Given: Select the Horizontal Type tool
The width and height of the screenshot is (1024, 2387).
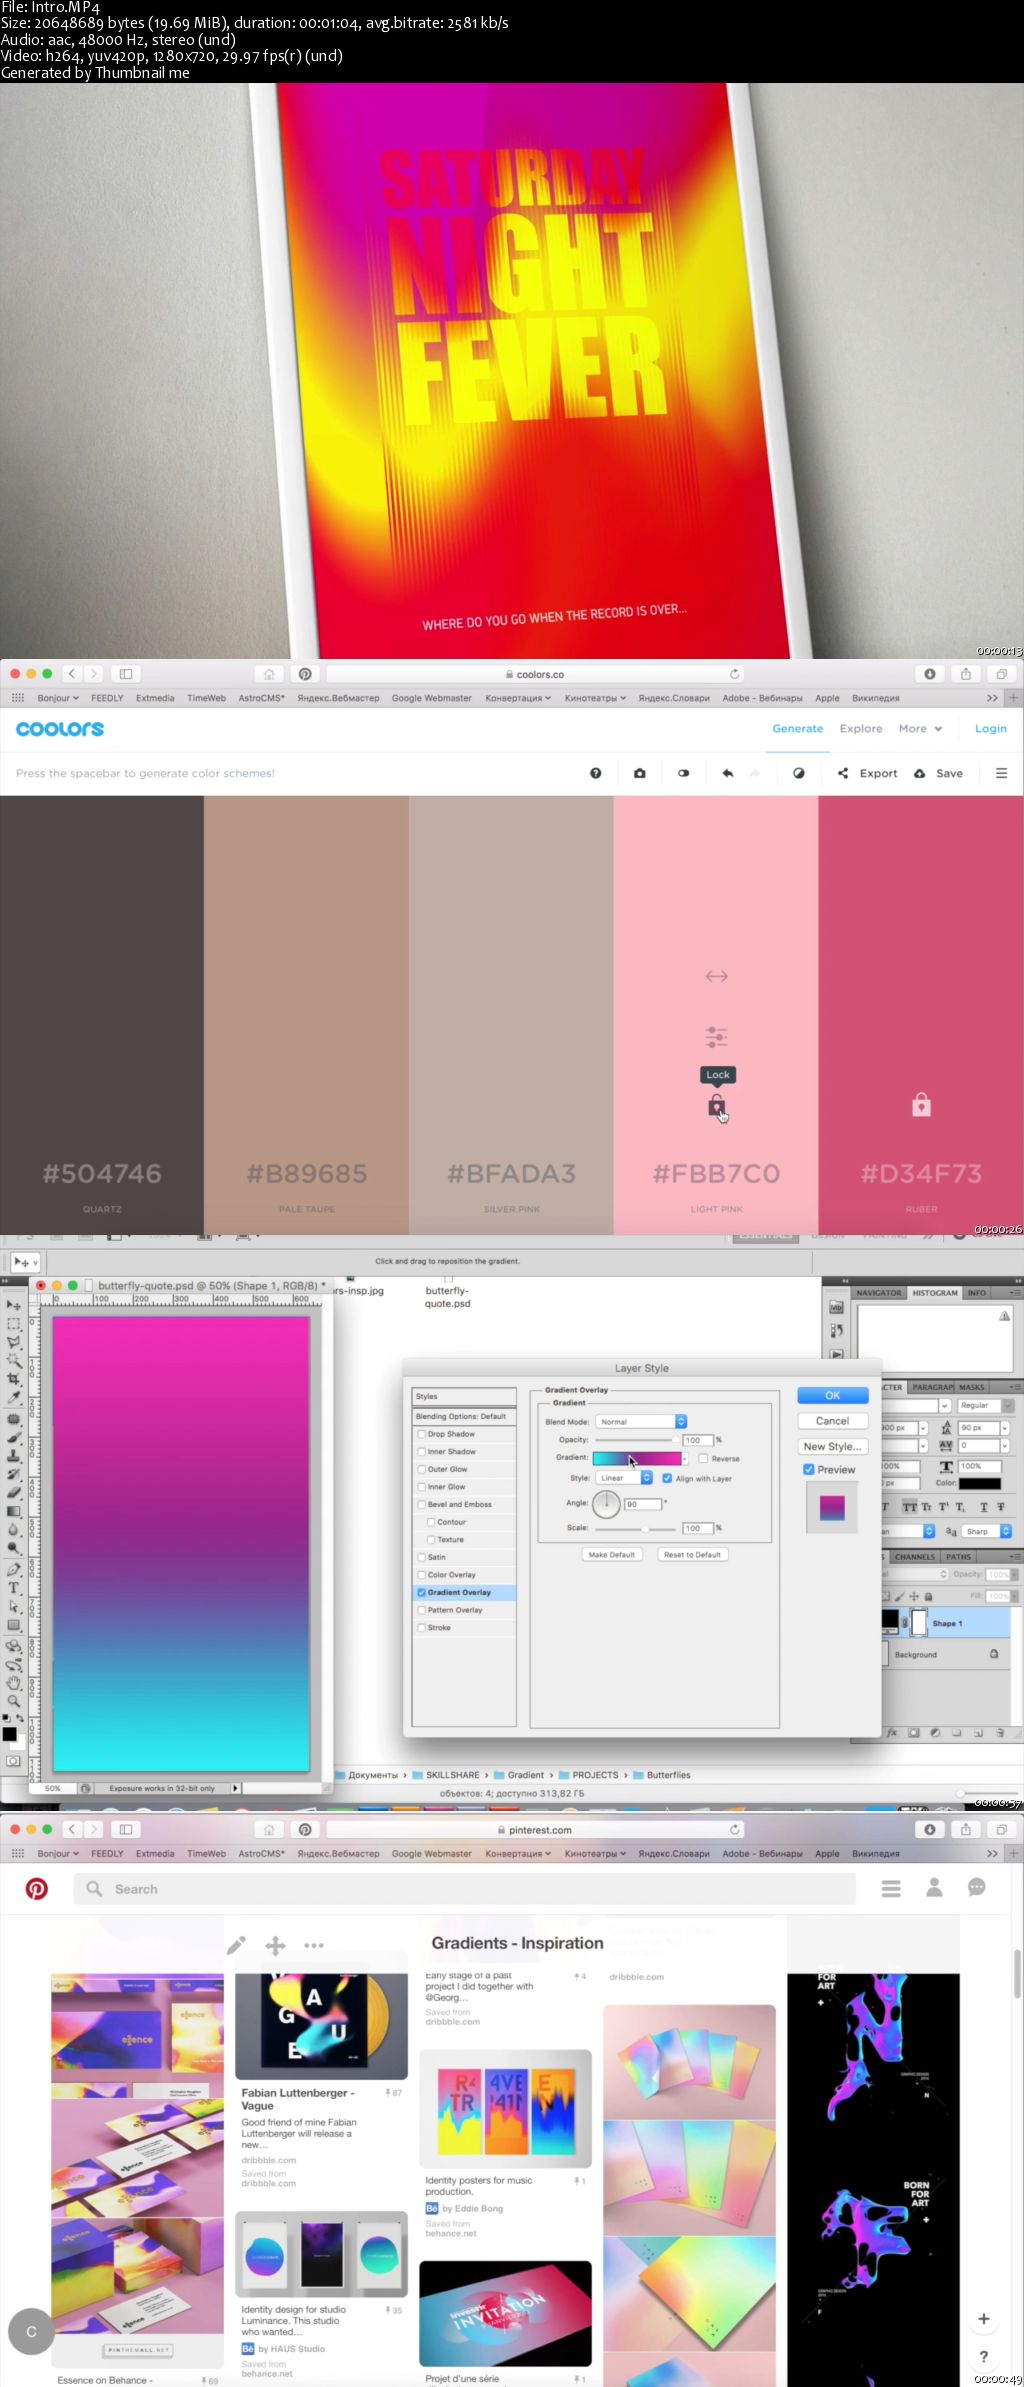Looking at the screenshot, I should tap(14, 1587).
